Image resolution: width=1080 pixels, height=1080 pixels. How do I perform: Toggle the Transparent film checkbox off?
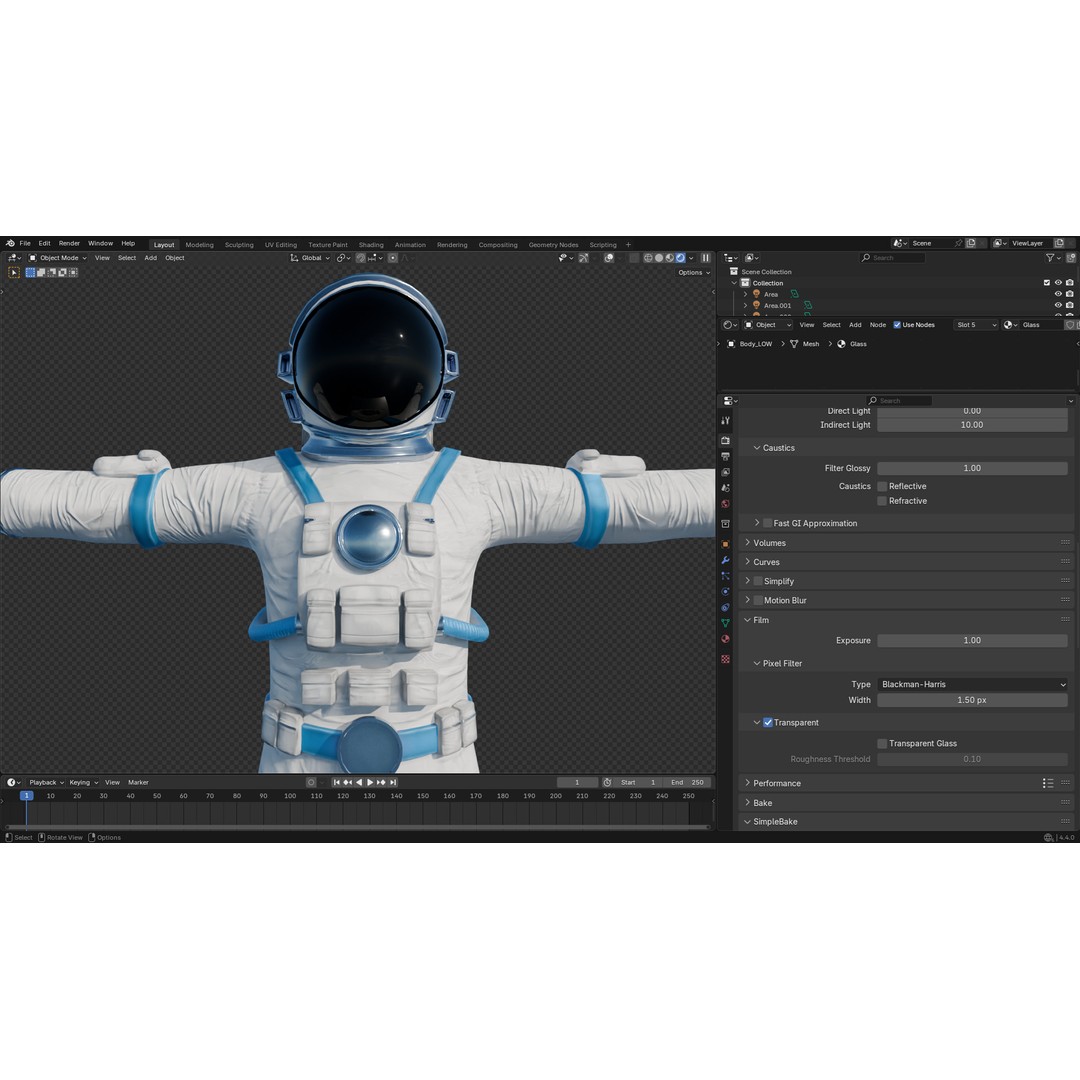point(768,722)
